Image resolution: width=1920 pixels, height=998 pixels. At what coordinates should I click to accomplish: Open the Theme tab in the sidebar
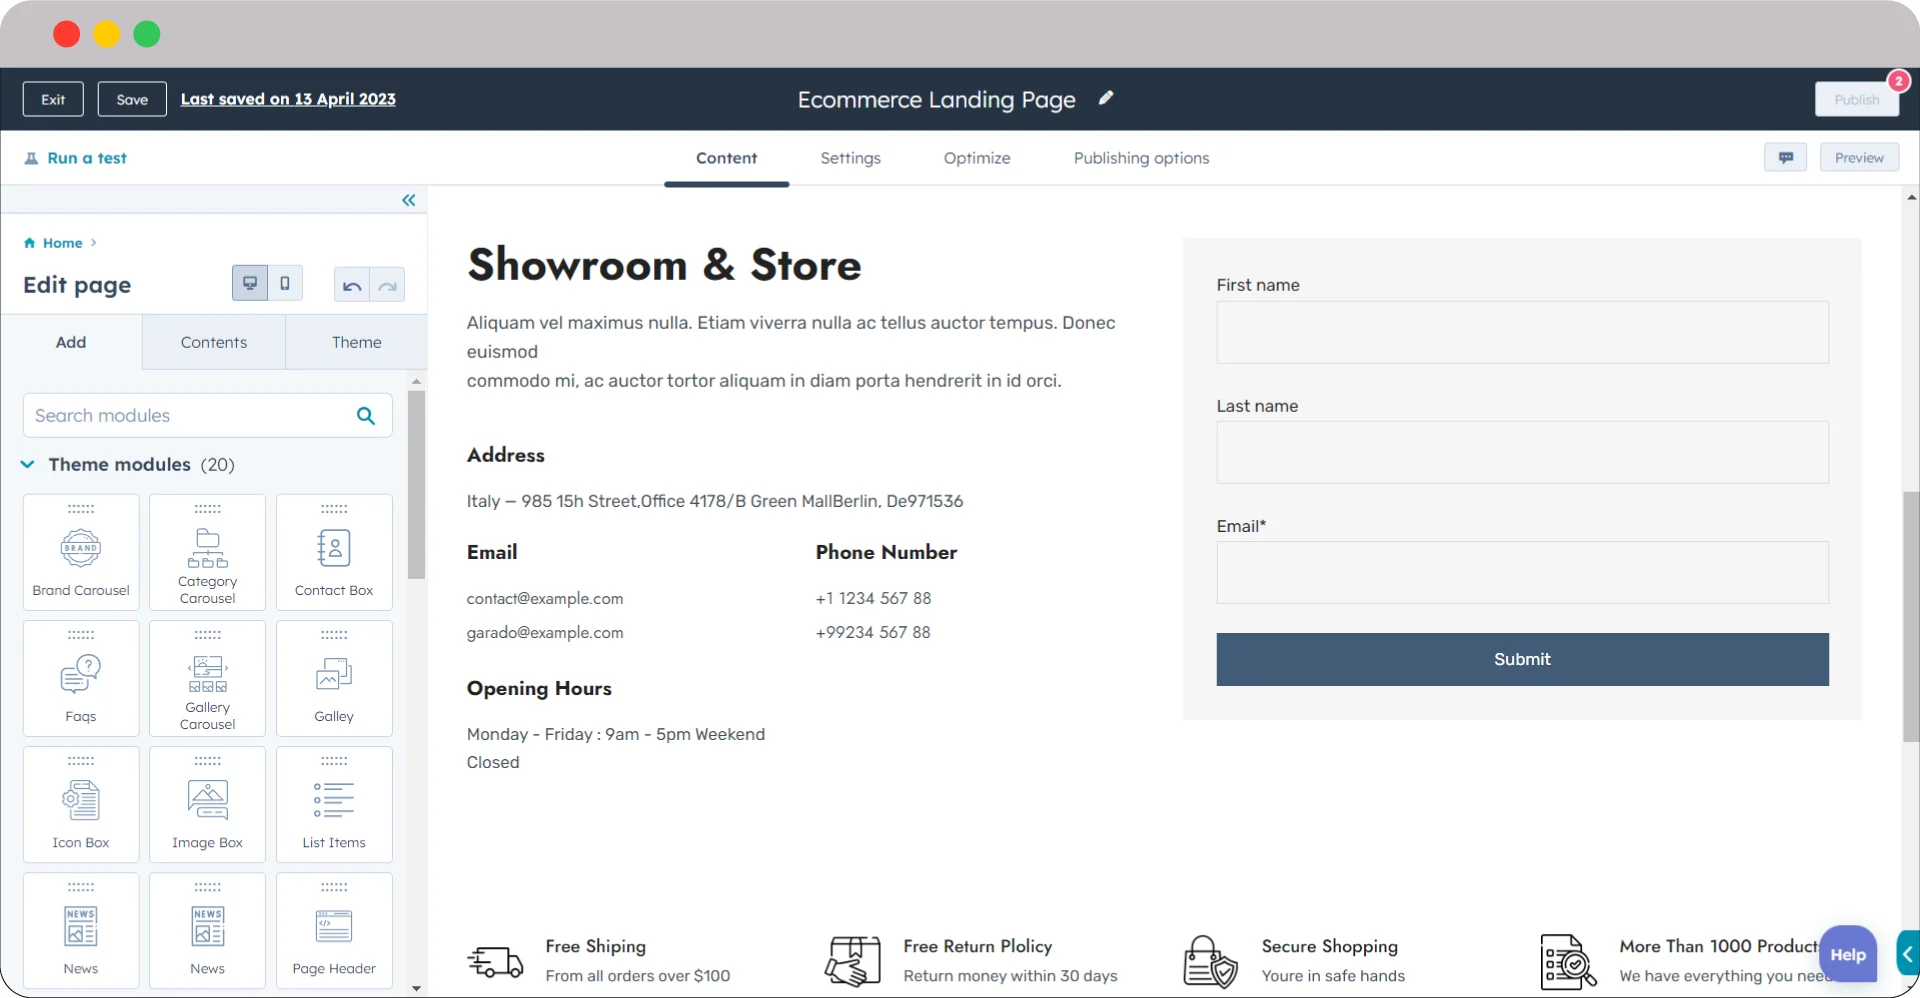[x=355, y=342]
